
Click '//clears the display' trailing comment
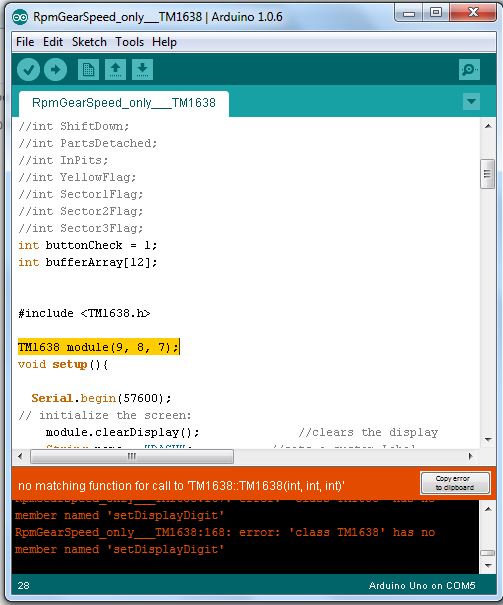(x=368, y=432)
